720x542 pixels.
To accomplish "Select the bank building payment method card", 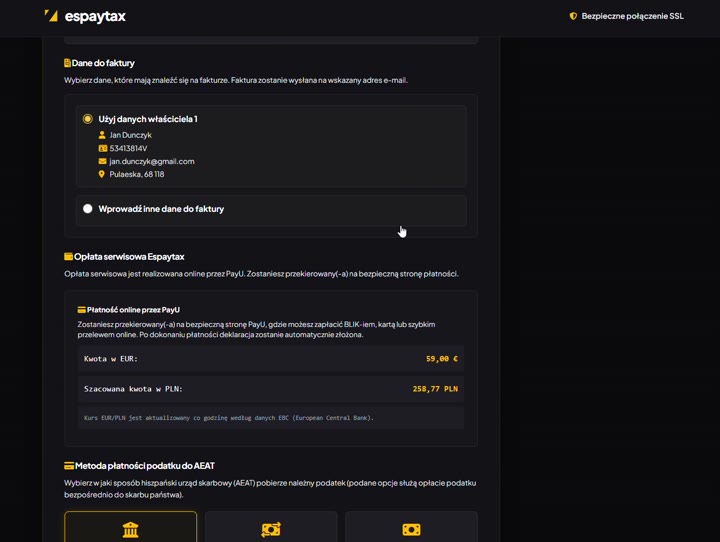I will point(130,527).
